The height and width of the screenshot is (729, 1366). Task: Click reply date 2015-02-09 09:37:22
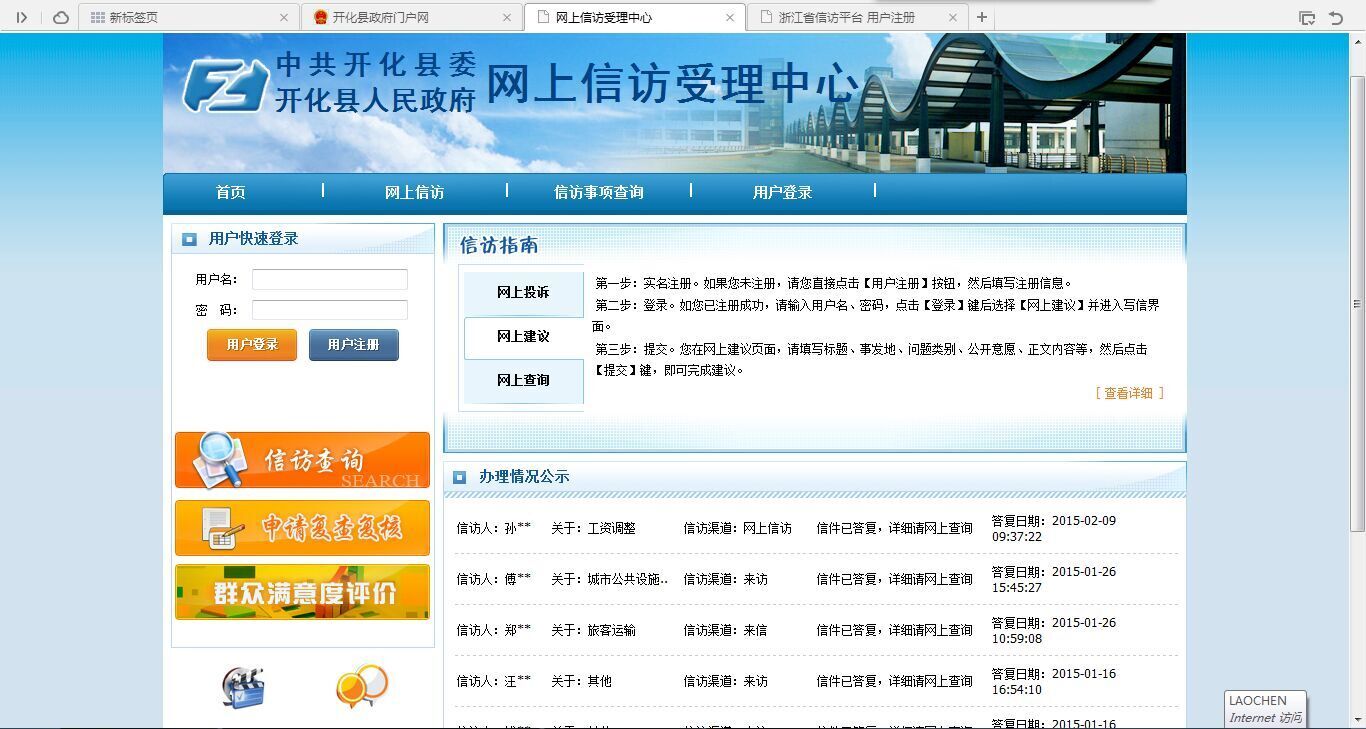pos(1054,529)
